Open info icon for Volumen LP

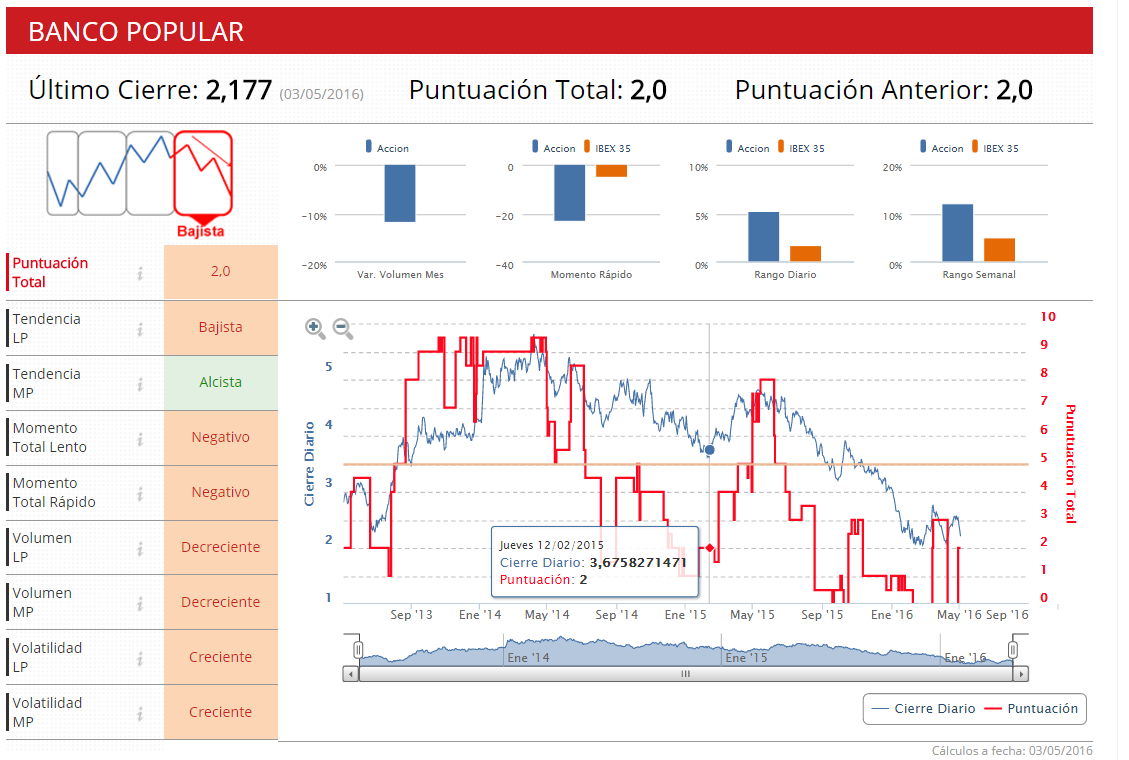pyautogui.click(x=140, y=548)
